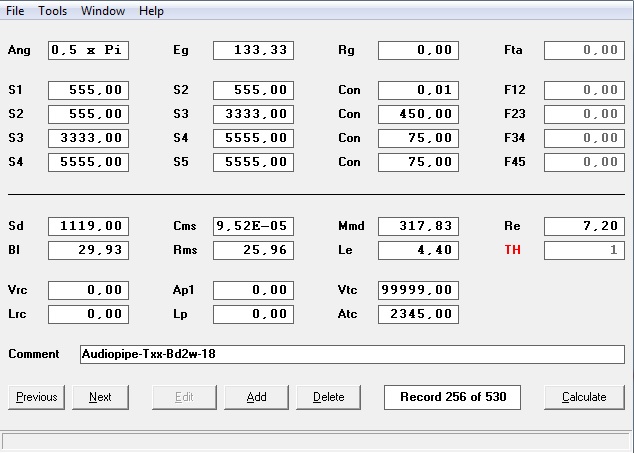The width and height of the screenshot is (634, 453).
Task: Select the F12 value box
Action: (584, 90)
